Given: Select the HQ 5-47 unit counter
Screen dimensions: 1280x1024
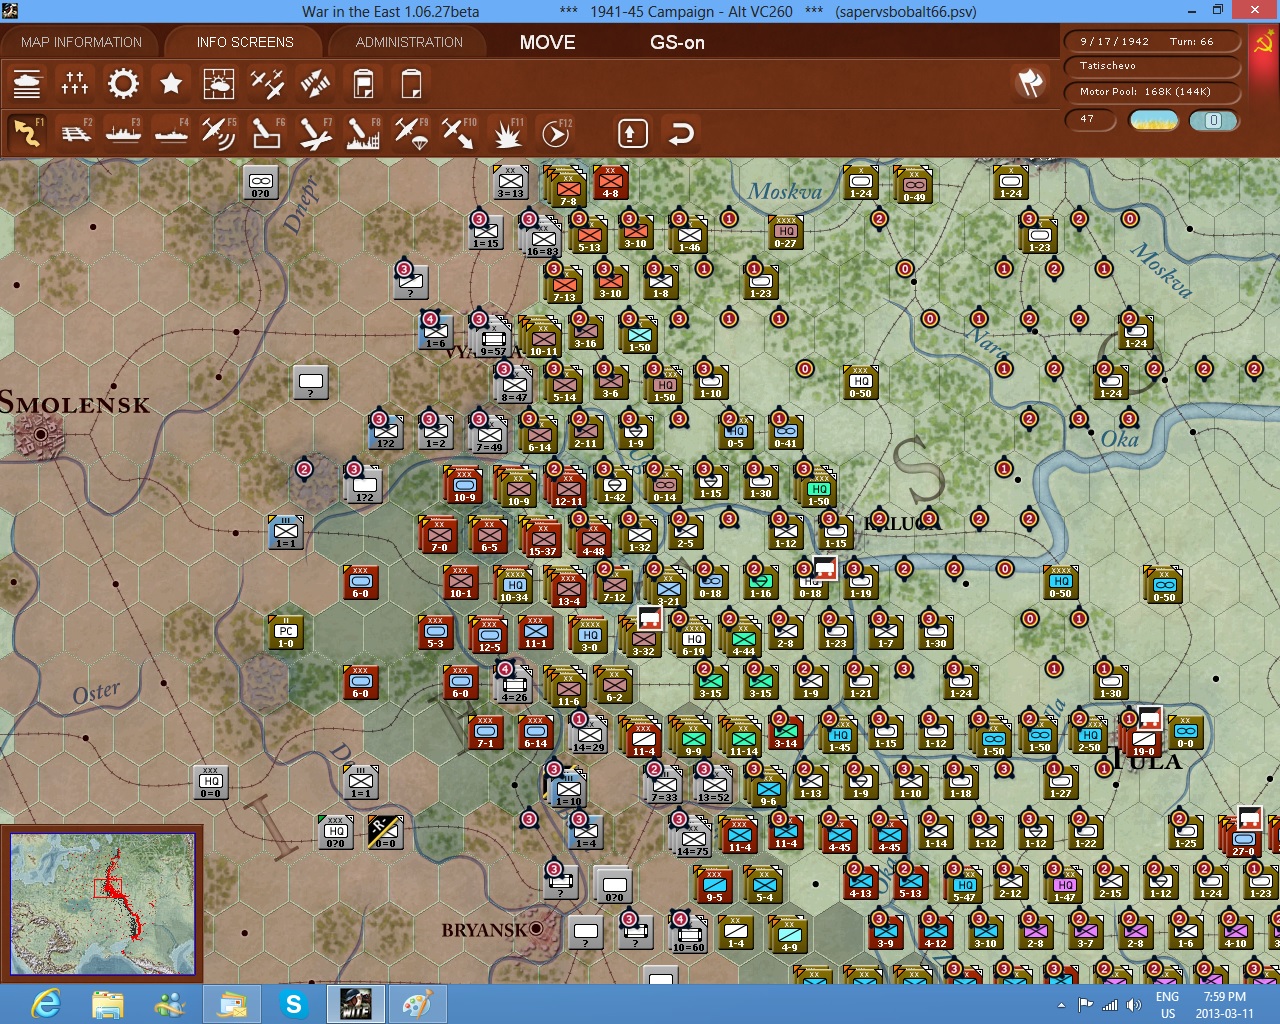Looking at the screenshot, I should click(964, 885).
